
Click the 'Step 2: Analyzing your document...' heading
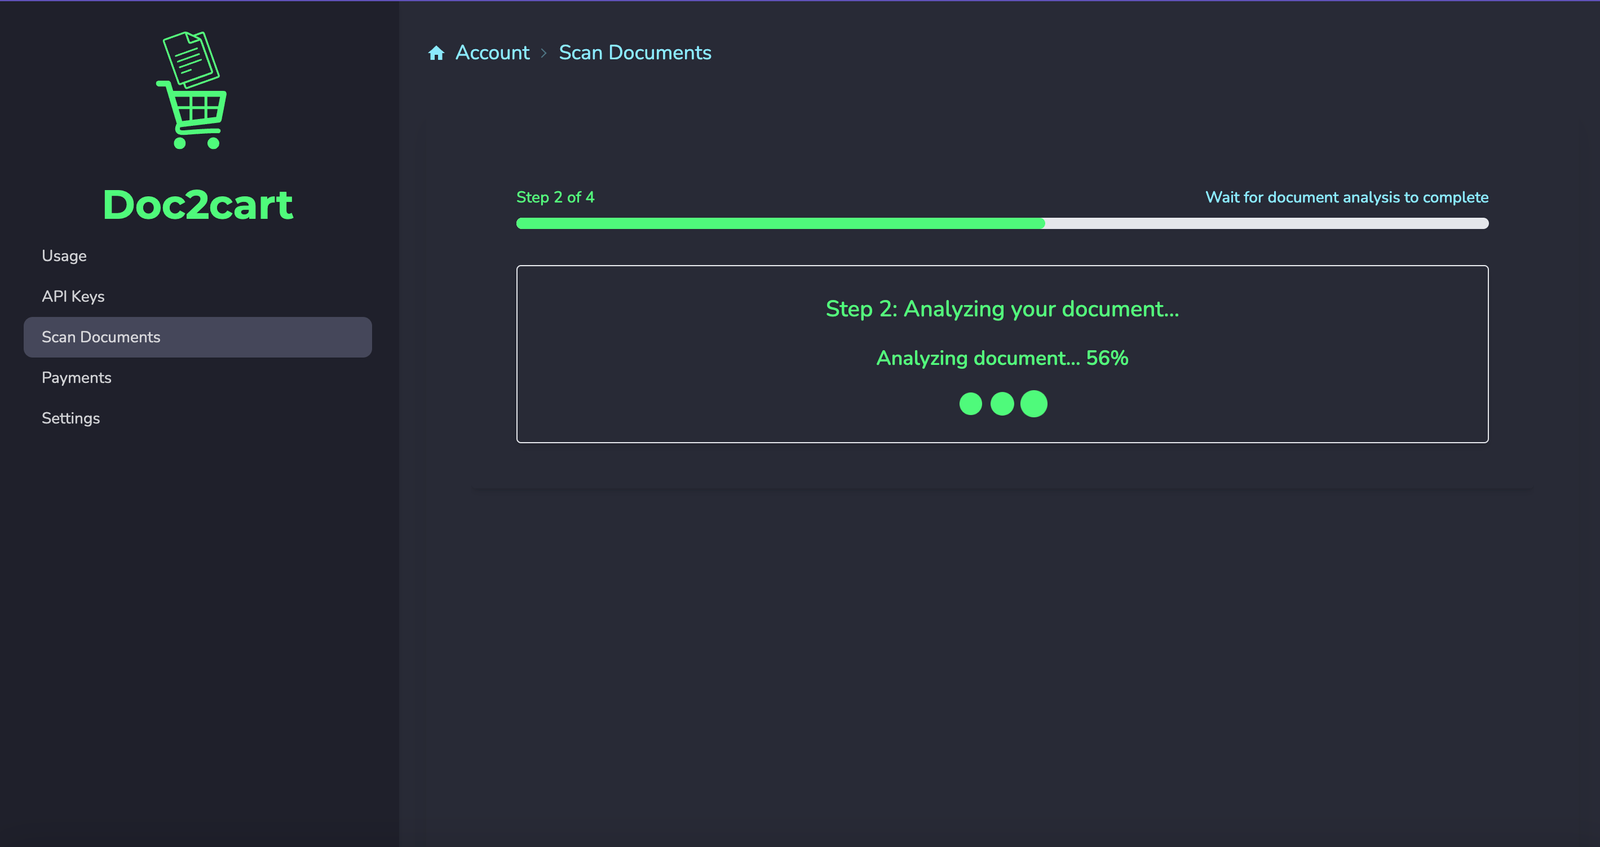1002,309
